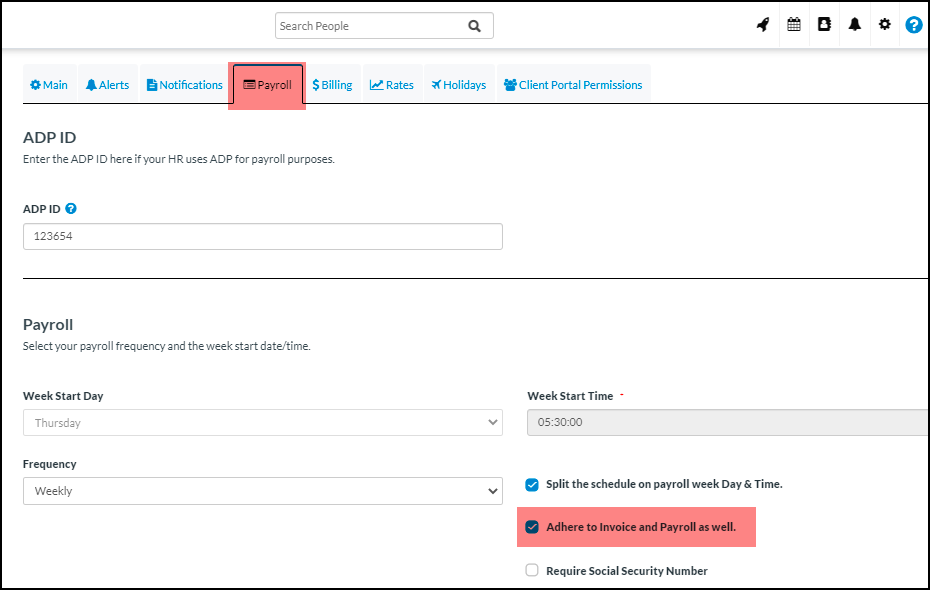Enable Require Social Security Number checkbox
The height and width of the screenshot is (590, 930).
532,571
